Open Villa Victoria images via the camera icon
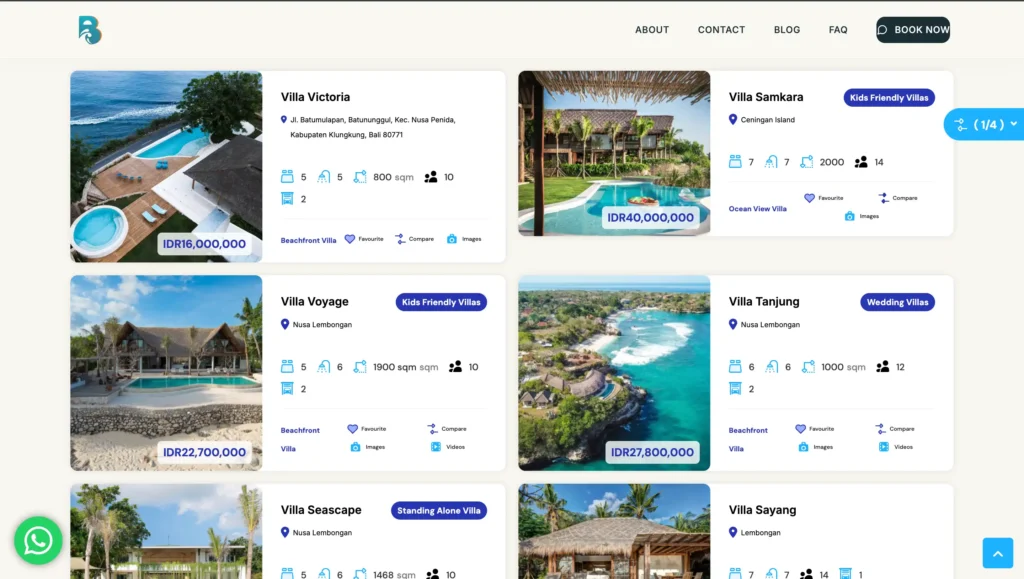Screen dimensions: 1024x579 (x=452, y=239)
